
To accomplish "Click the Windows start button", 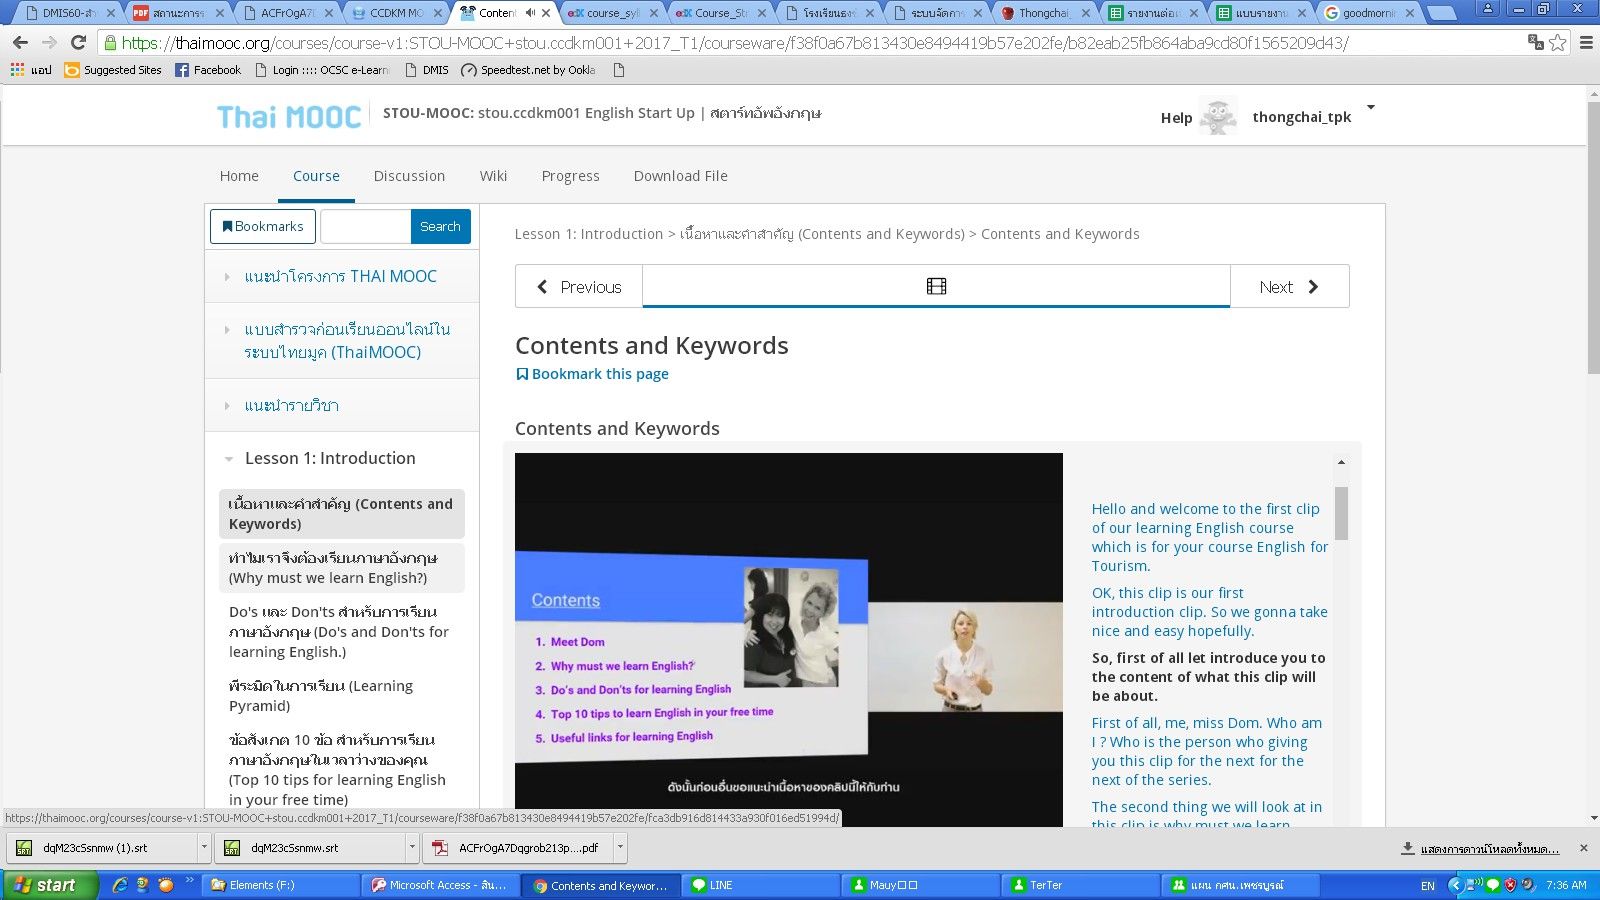I will (x=47, y=885).
